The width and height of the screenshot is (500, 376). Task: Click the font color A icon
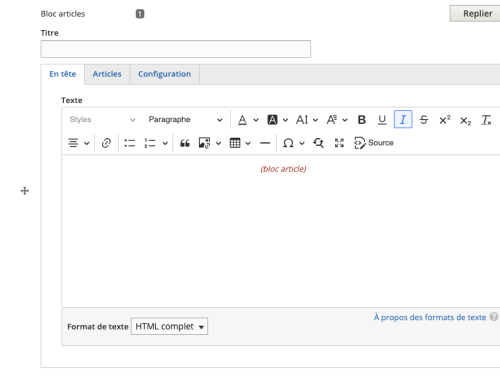pos(242,120)
